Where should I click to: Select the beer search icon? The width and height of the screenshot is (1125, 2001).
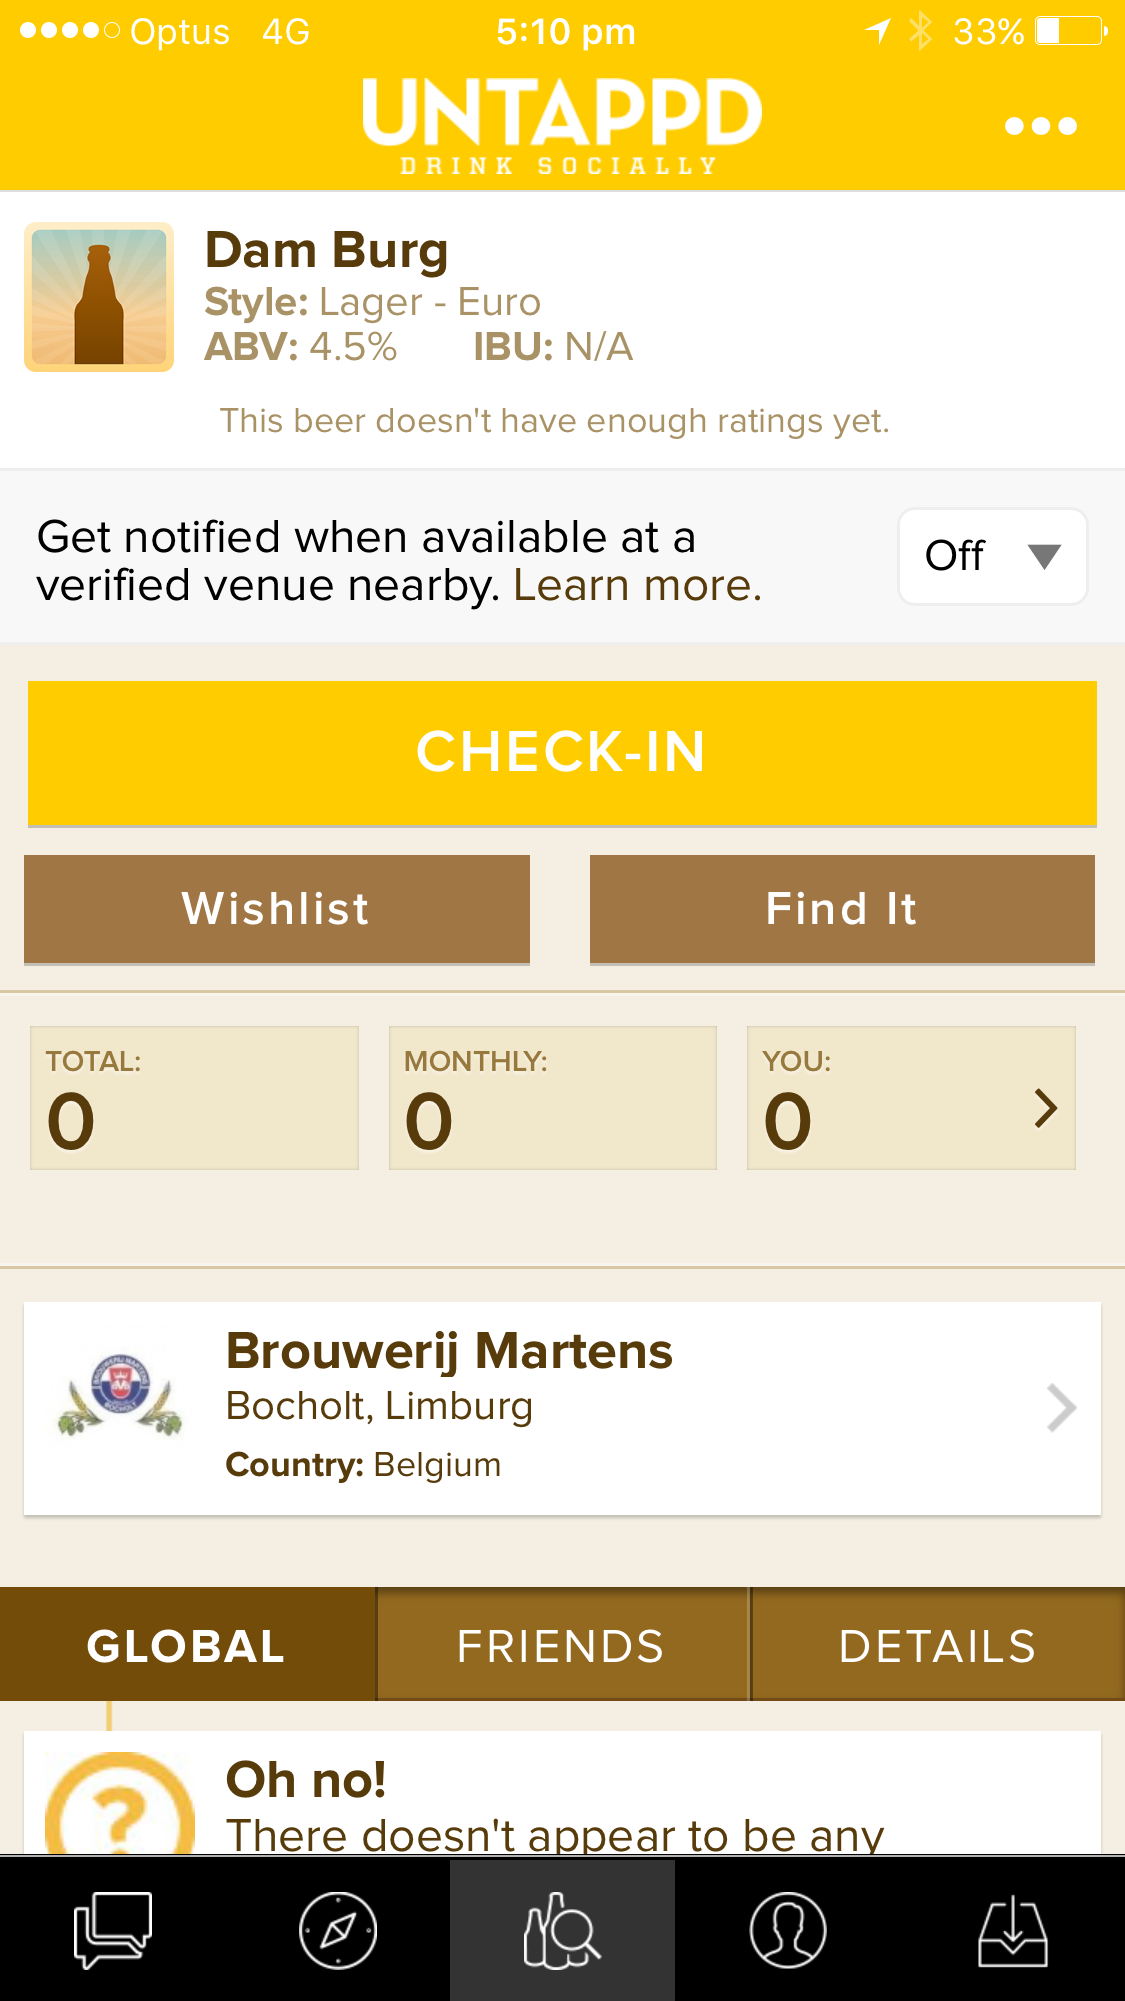[562, 1929]
